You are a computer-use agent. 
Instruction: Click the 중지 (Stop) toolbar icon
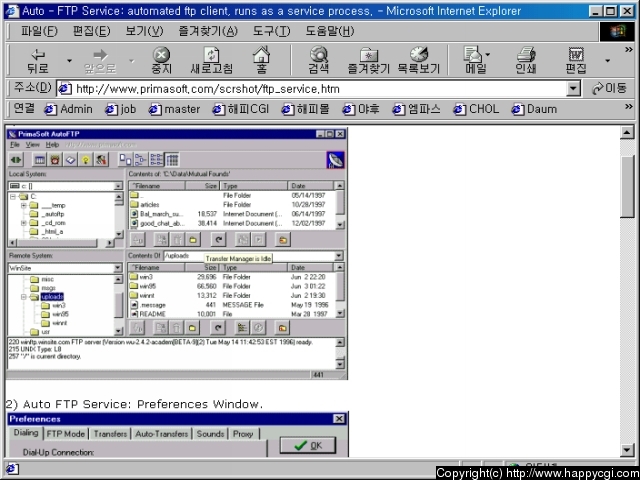coord(161,60)
